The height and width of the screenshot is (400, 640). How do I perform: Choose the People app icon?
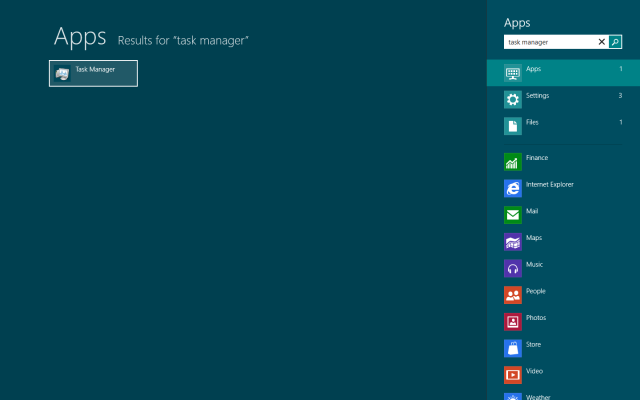tap(513, 295)
